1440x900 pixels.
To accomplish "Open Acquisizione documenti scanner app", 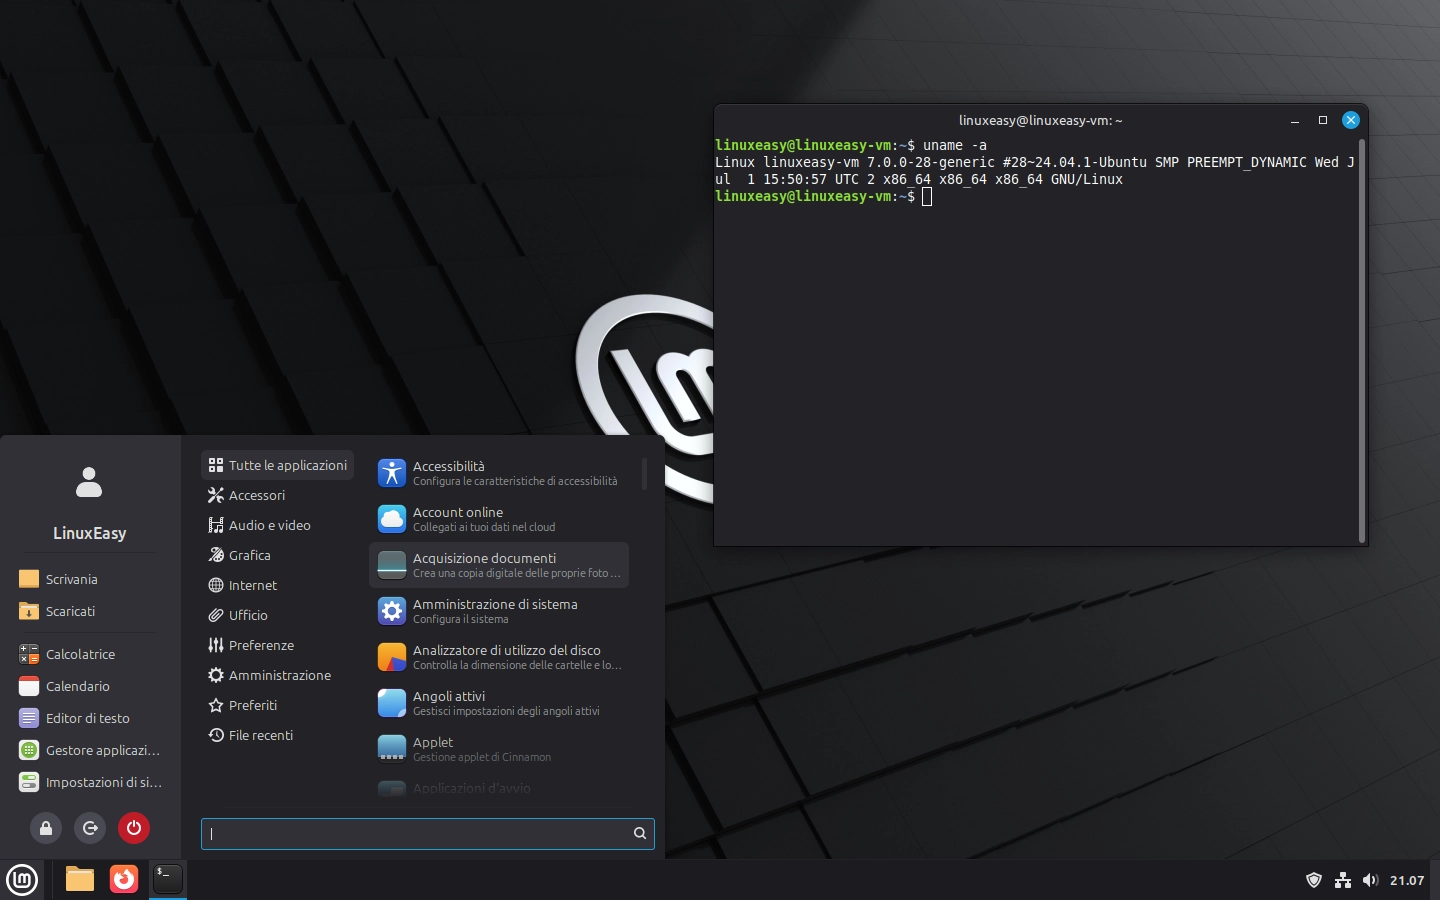I will tap(499, 565).
